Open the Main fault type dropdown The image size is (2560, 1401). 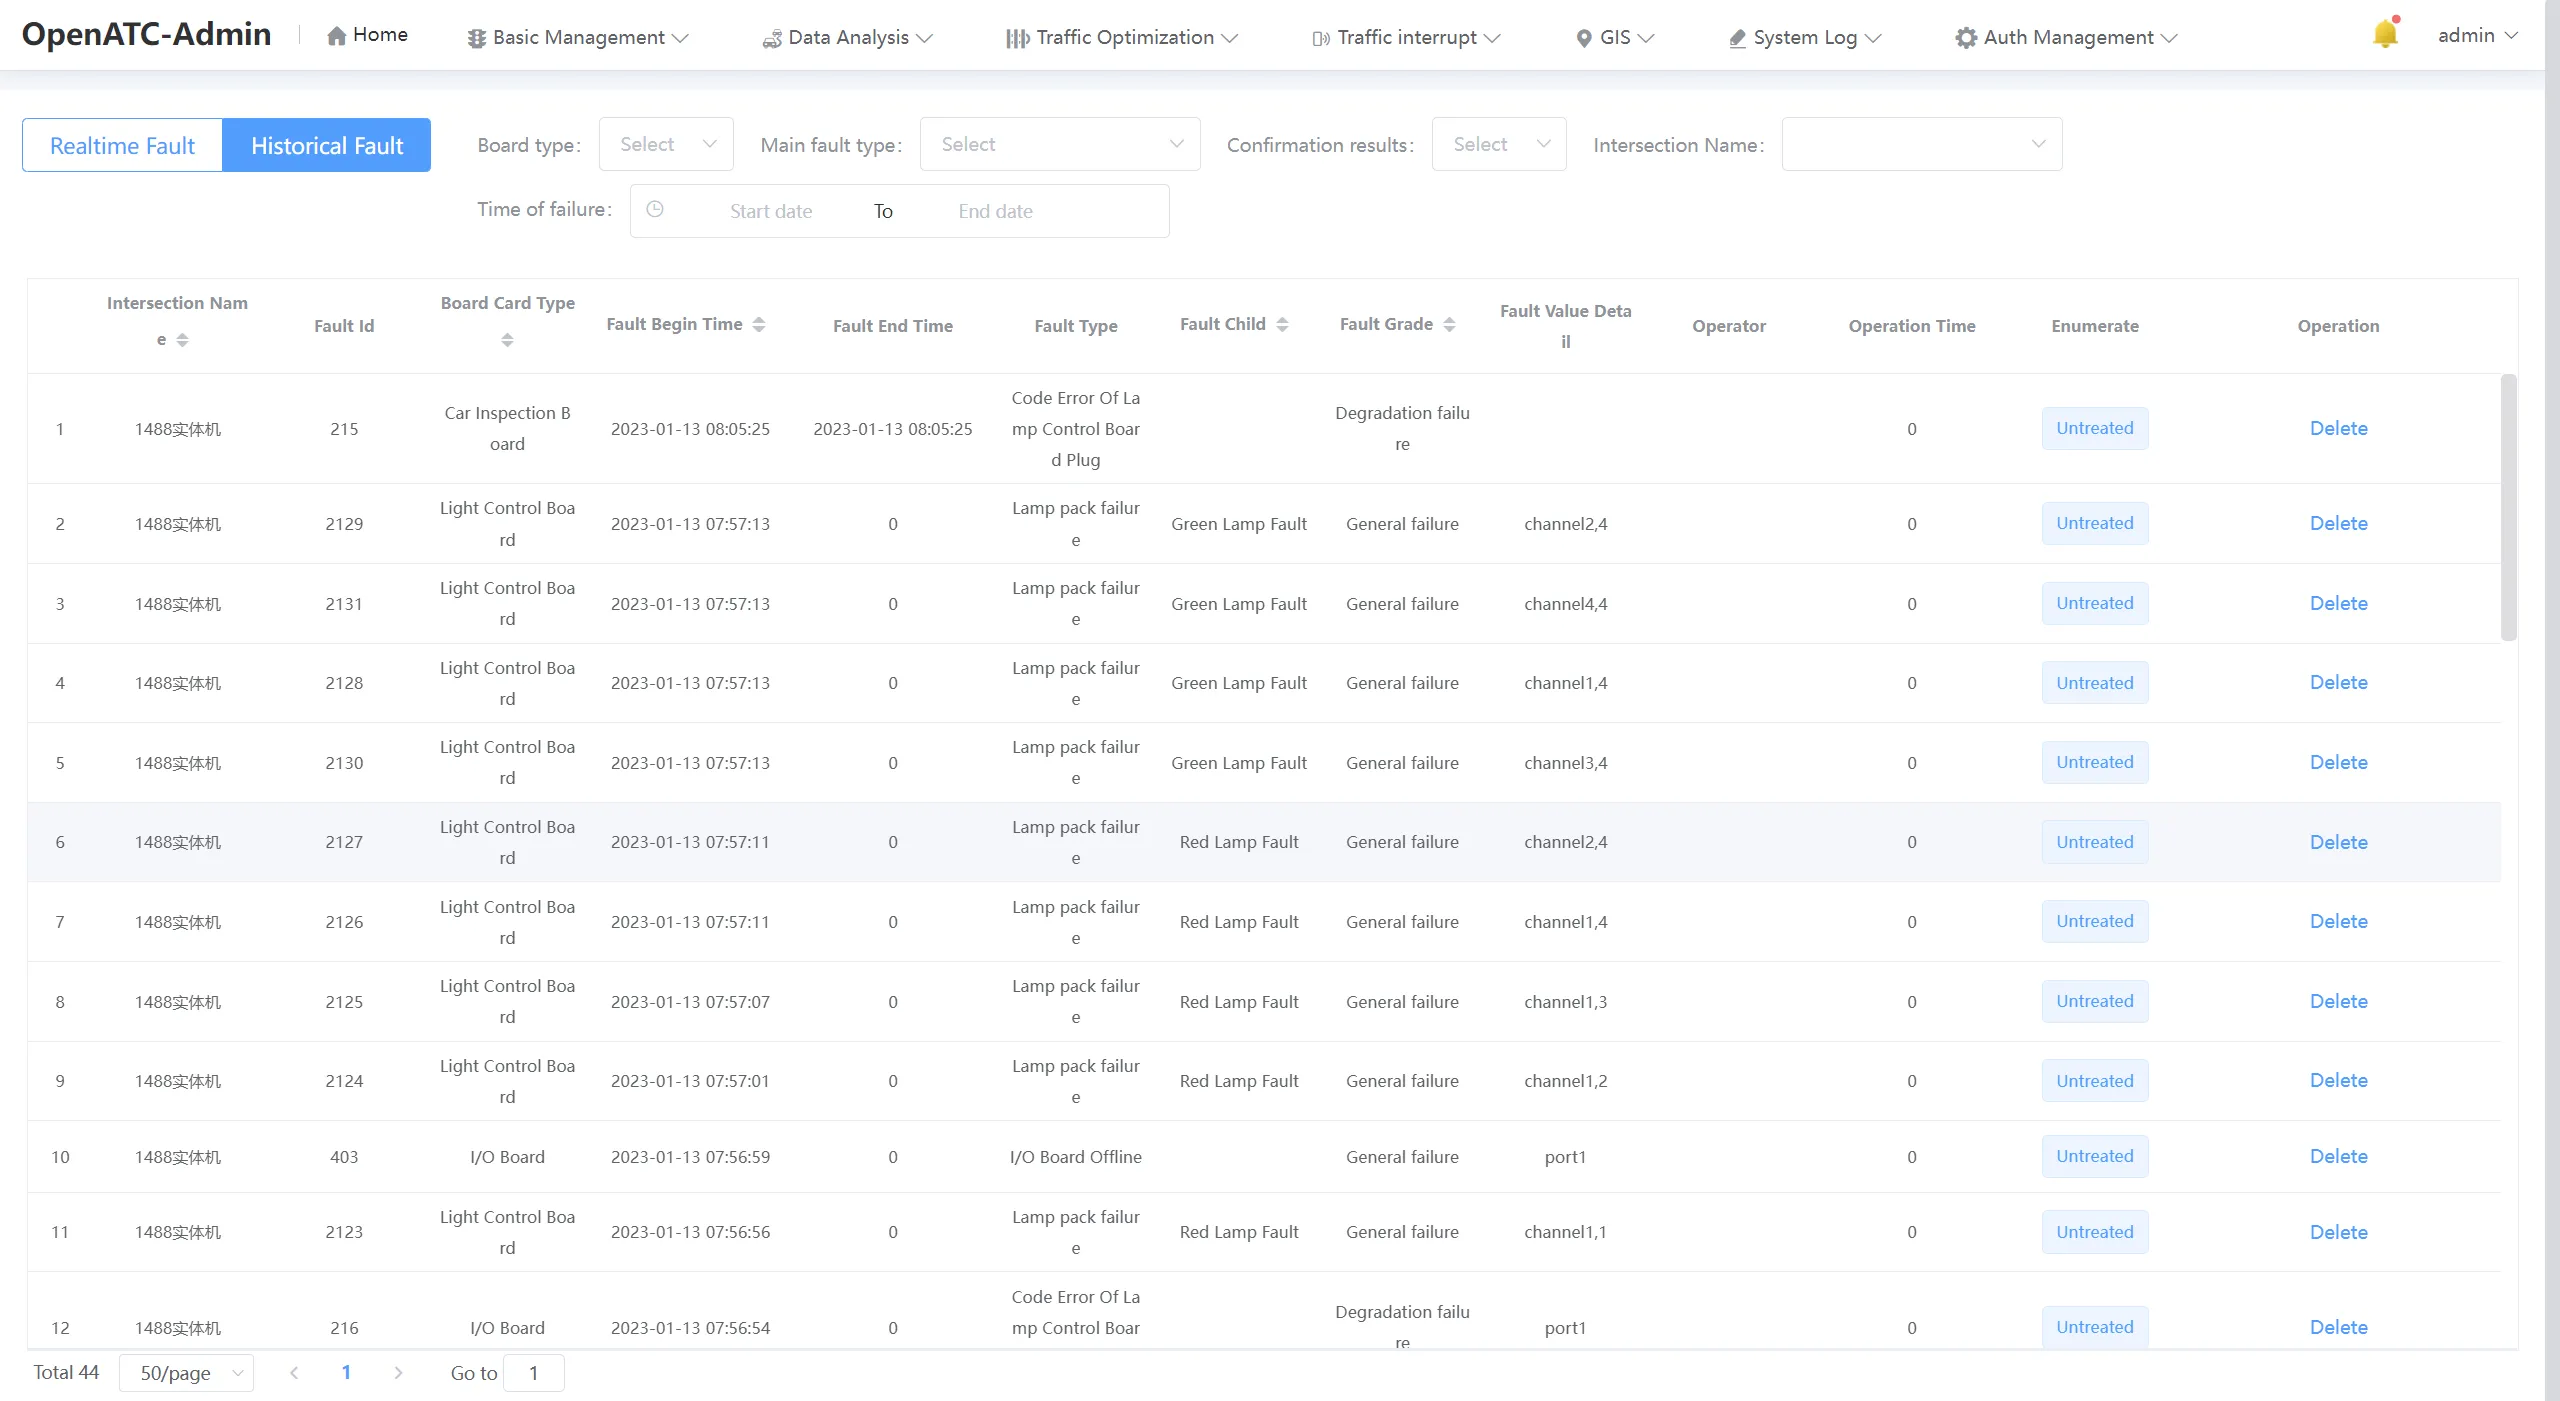pyautogui.click(x=1060, y=144)
